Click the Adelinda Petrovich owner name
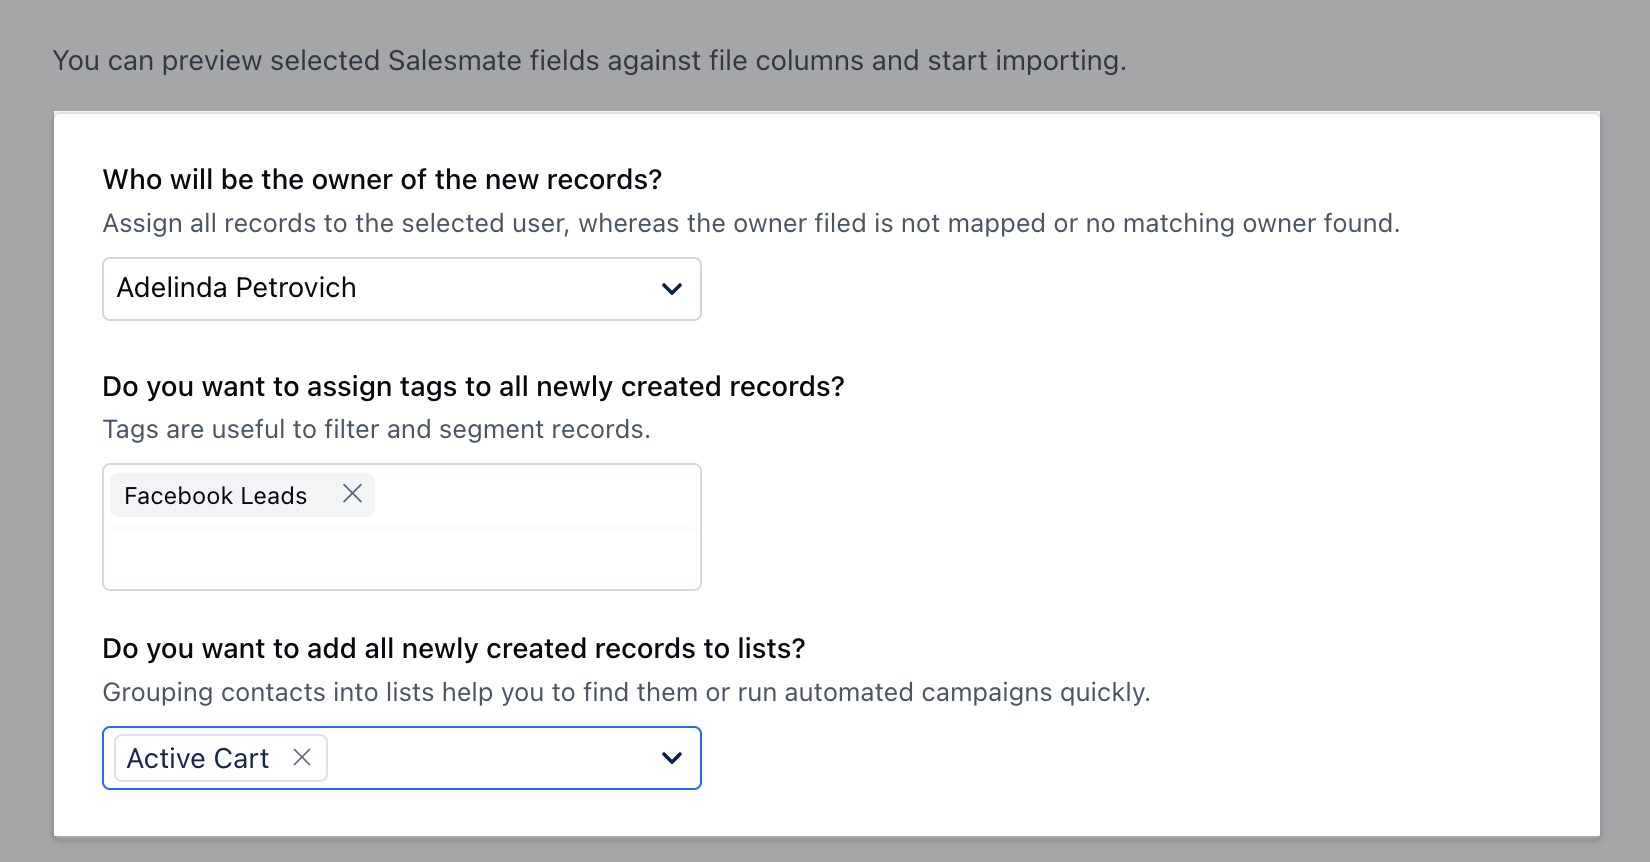The image size is (1650, 862). click(x=236, y=288)
